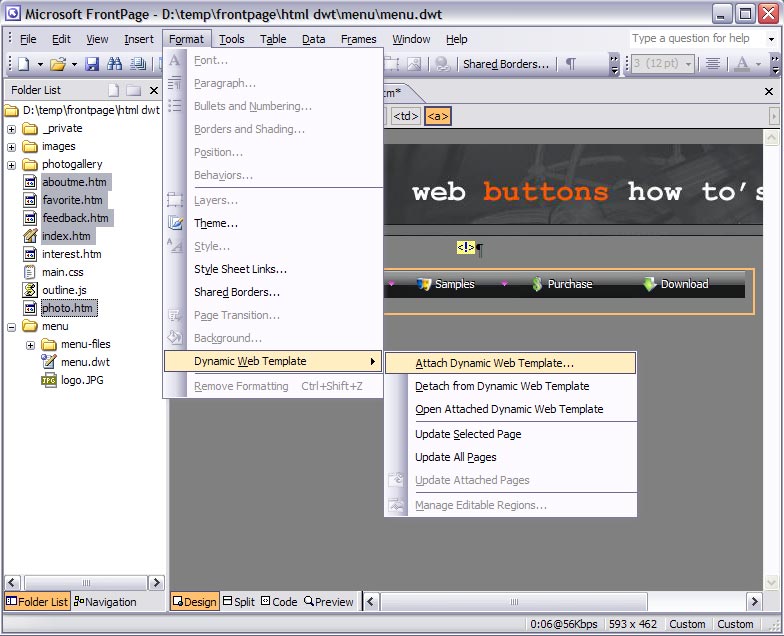This screenshot has width=784, height=636.
Task: Open the New Page dropdown arrow
Action: [40, 64]
